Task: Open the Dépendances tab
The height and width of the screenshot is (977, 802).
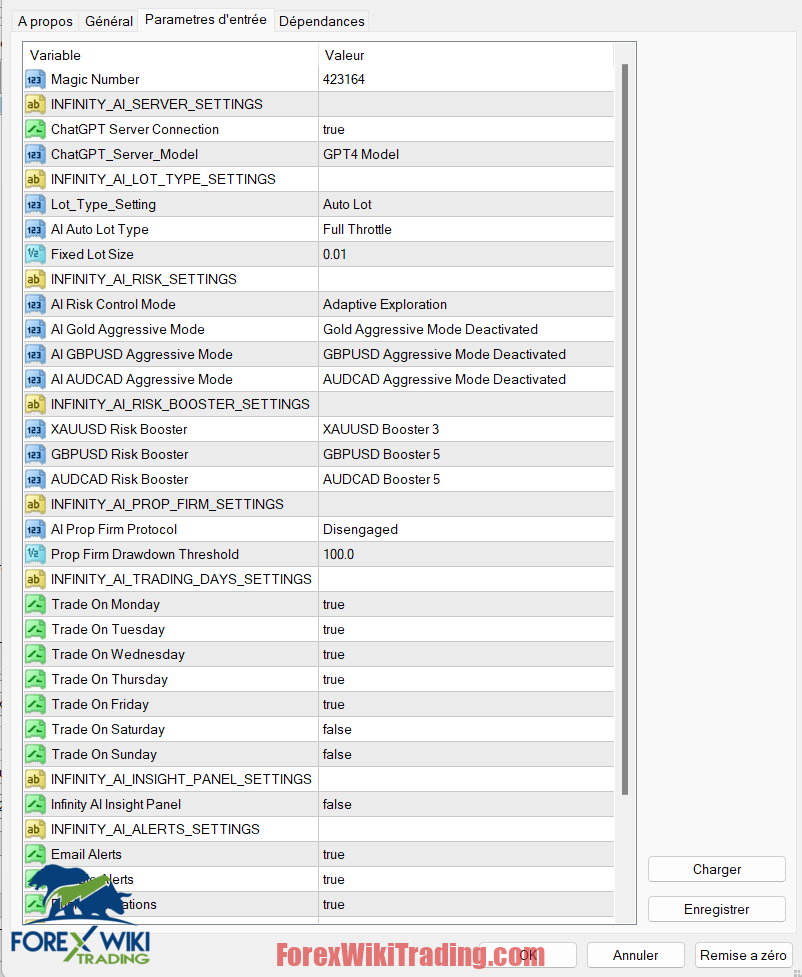Action: coord(322,21)
